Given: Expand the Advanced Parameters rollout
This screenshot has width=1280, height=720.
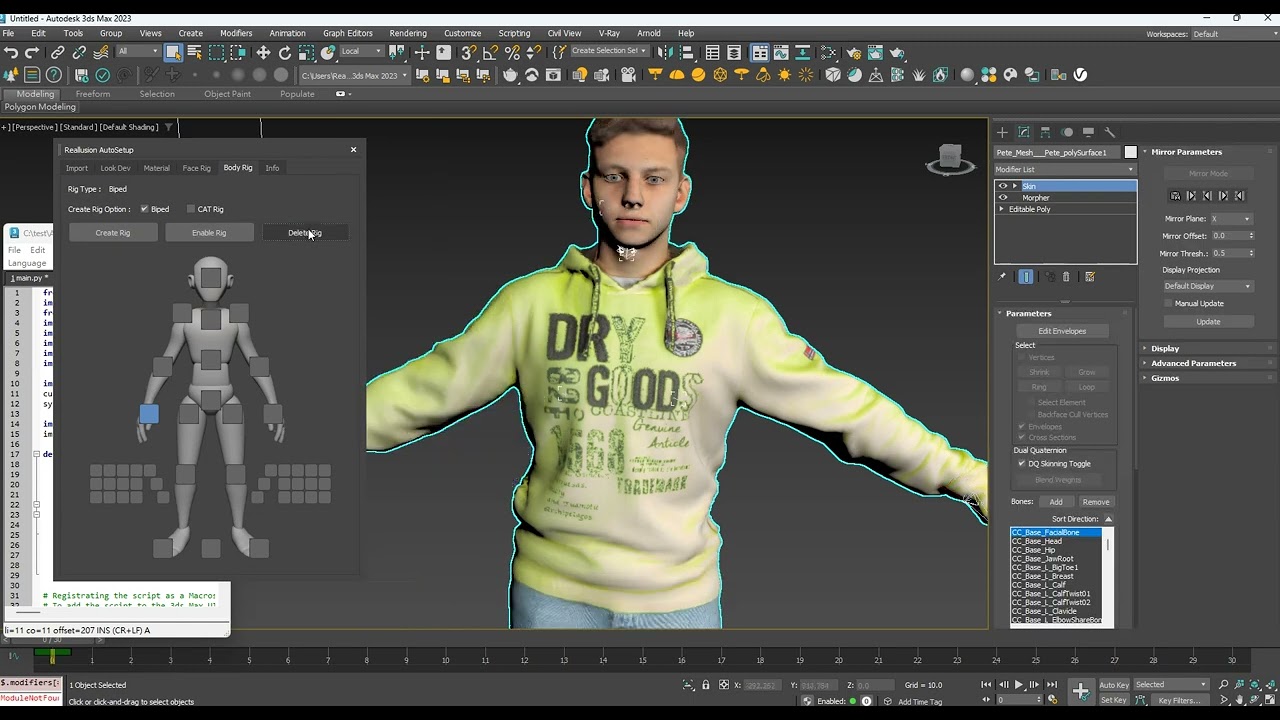Looking at the screenshot, I should (1192, 363).
